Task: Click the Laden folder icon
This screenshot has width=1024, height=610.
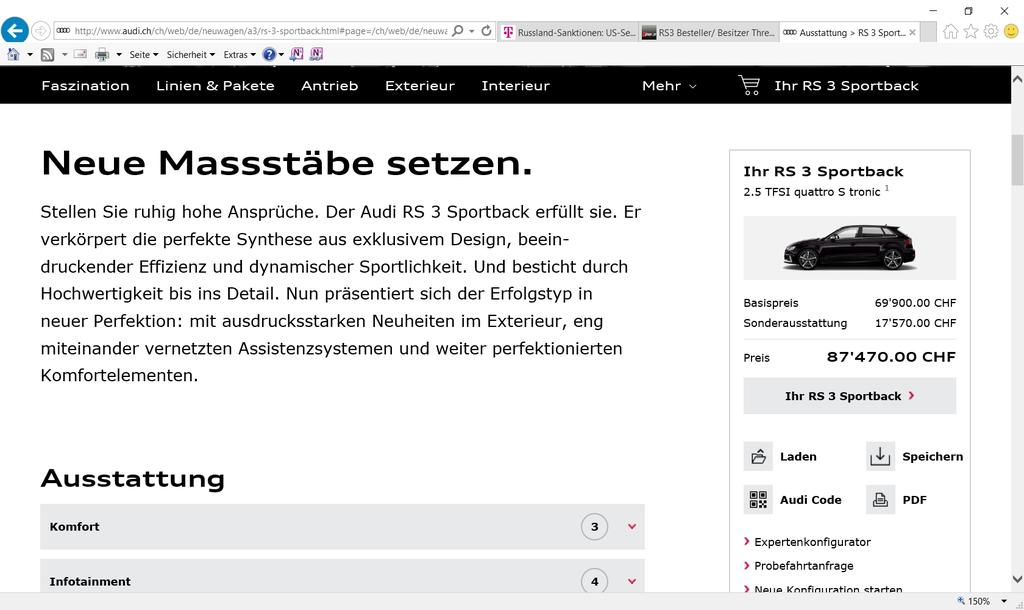Action: [758, 456]
